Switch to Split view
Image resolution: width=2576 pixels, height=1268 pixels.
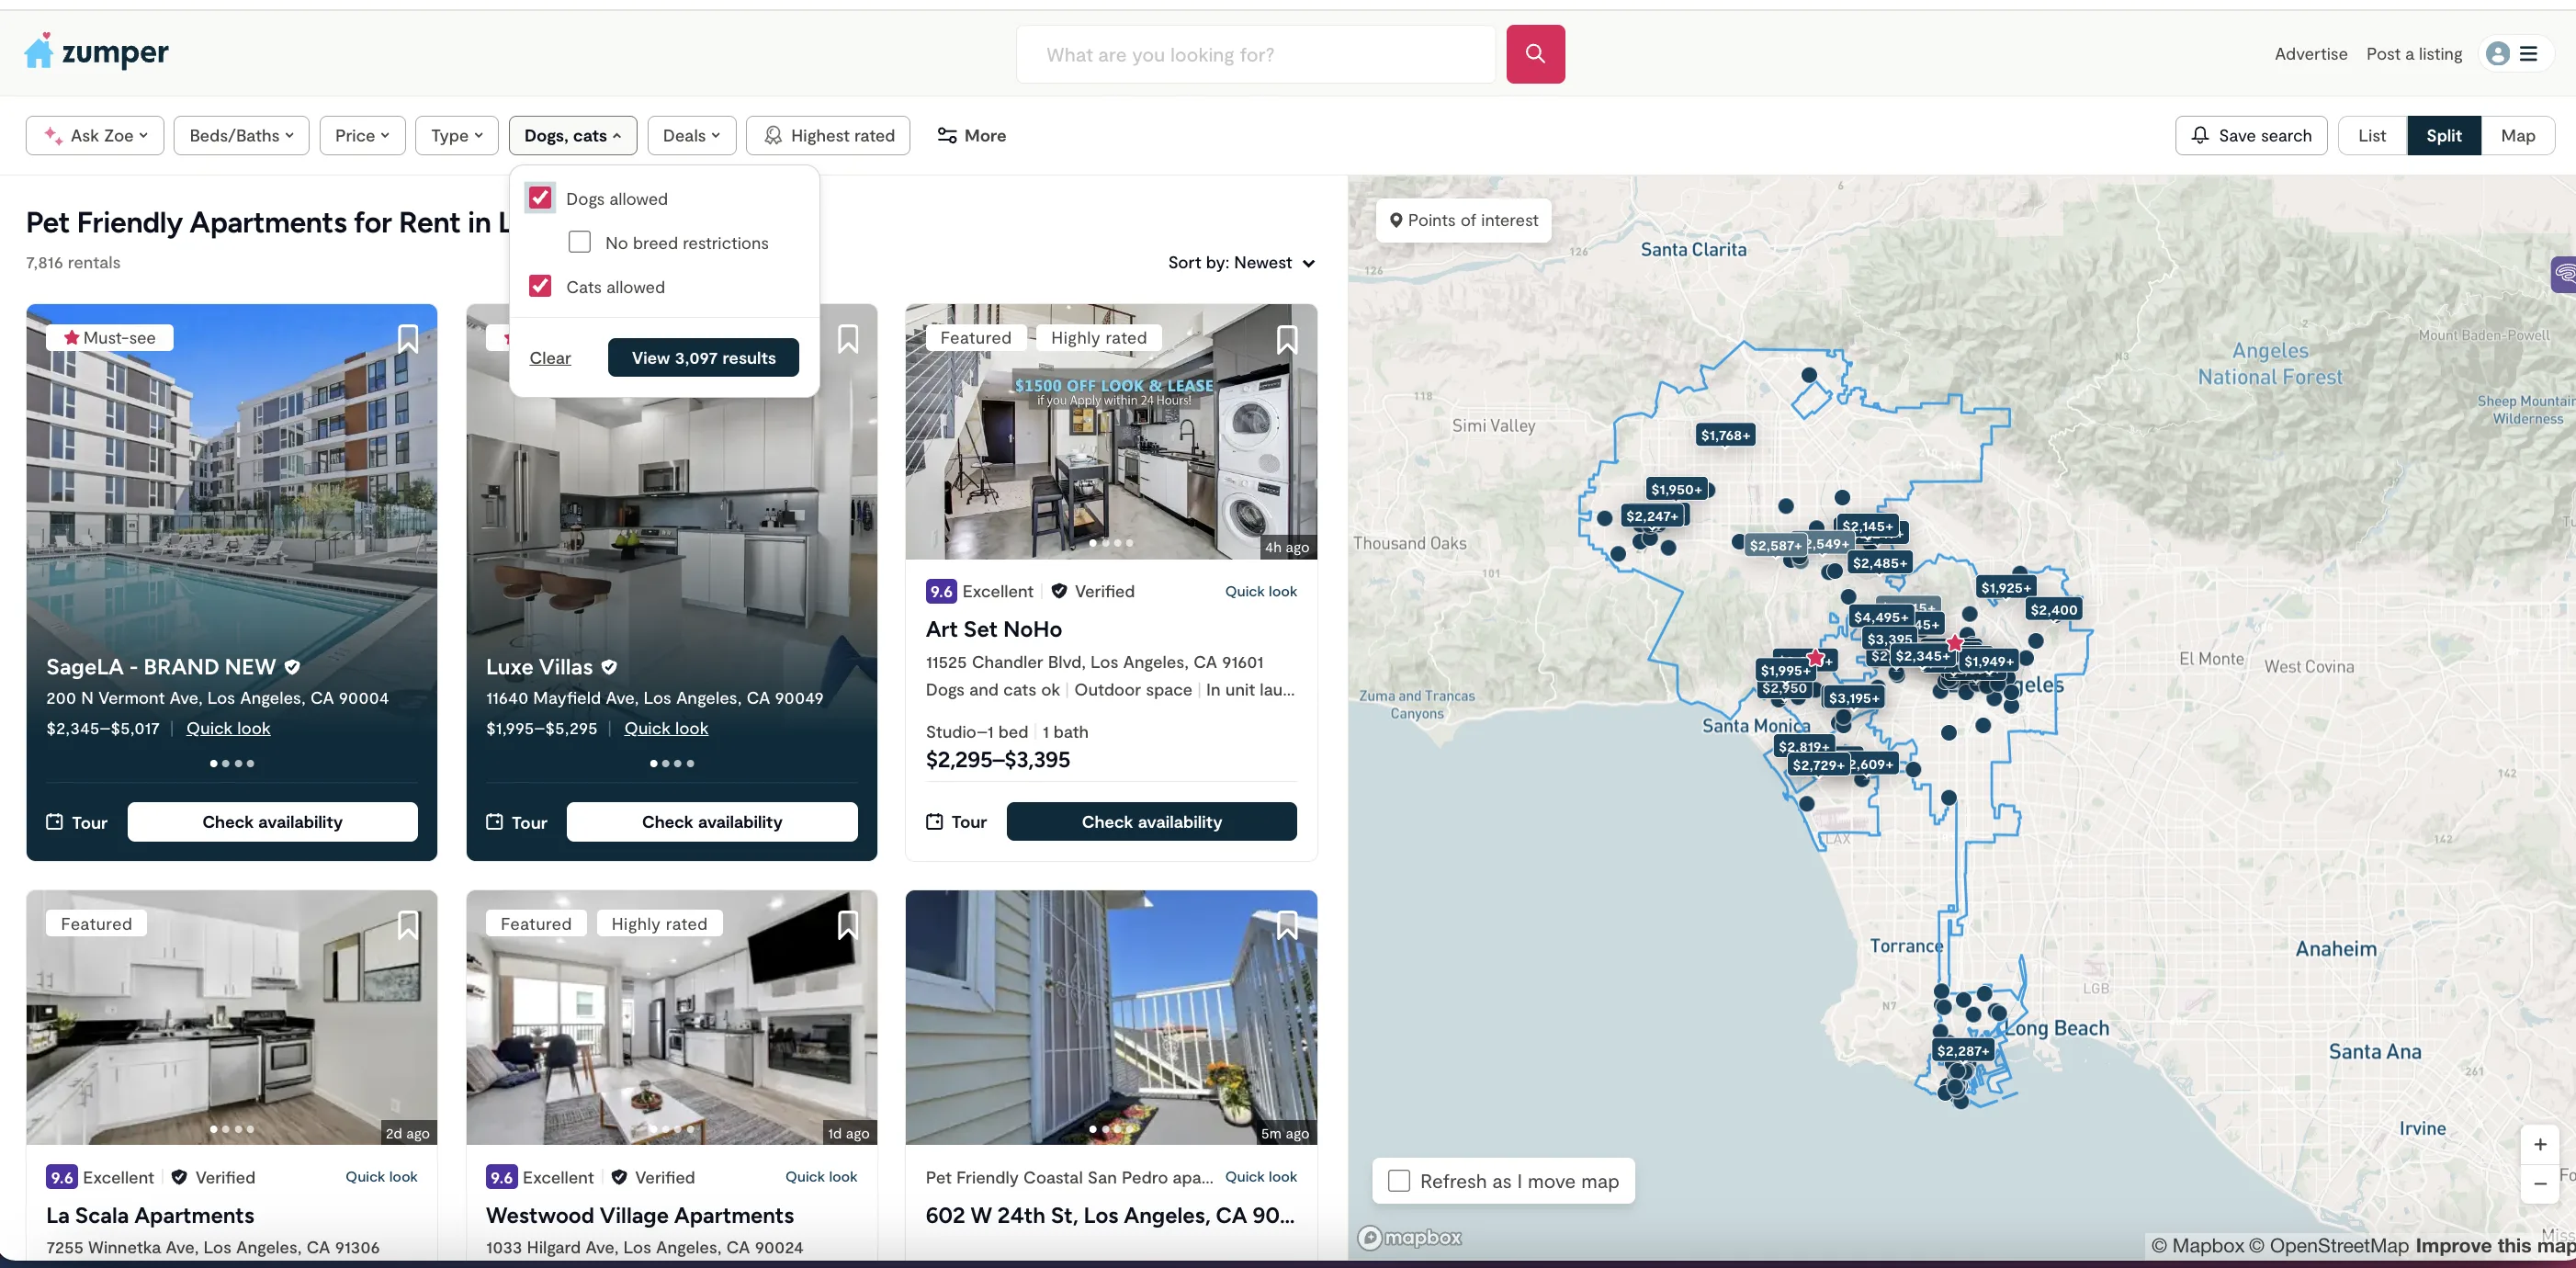tap(2443, 135)
